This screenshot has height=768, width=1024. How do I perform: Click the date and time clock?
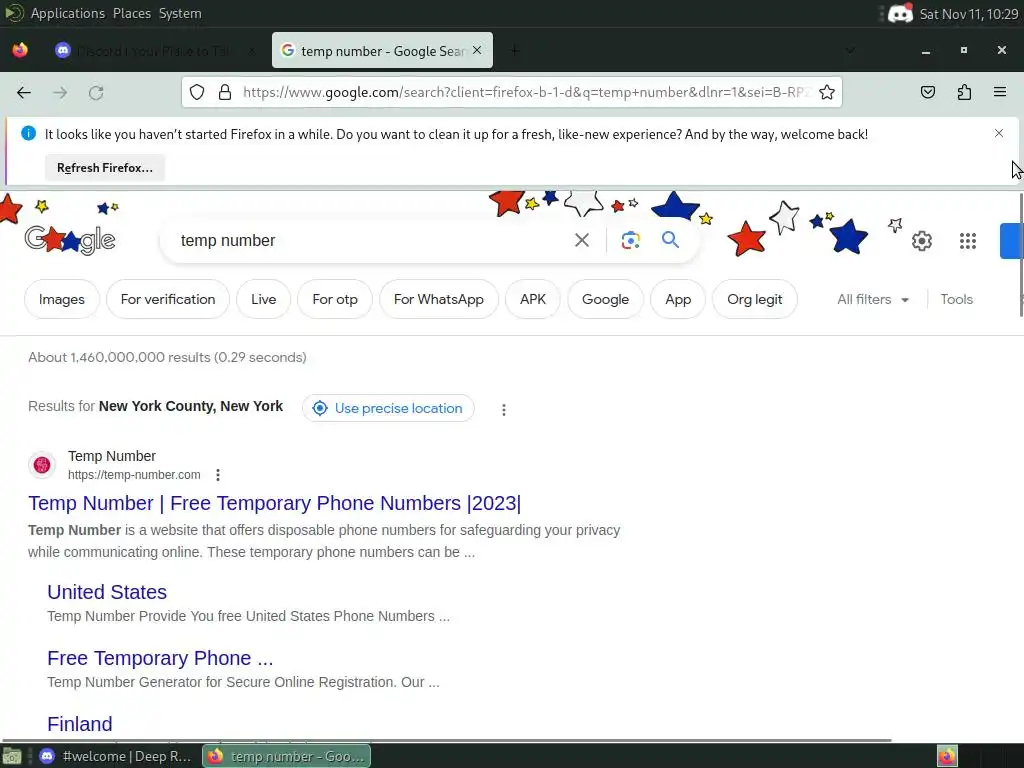click(x=968, y=13)
